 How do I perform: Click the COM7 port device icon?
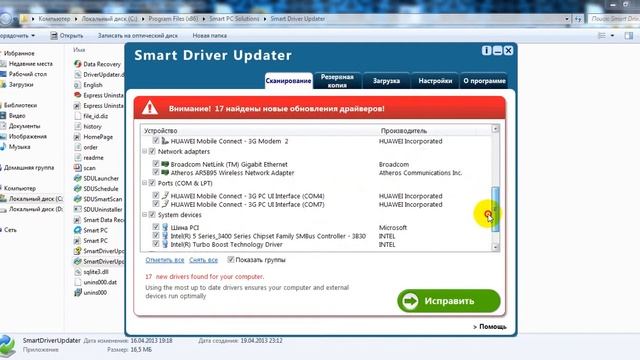(165, 204)
